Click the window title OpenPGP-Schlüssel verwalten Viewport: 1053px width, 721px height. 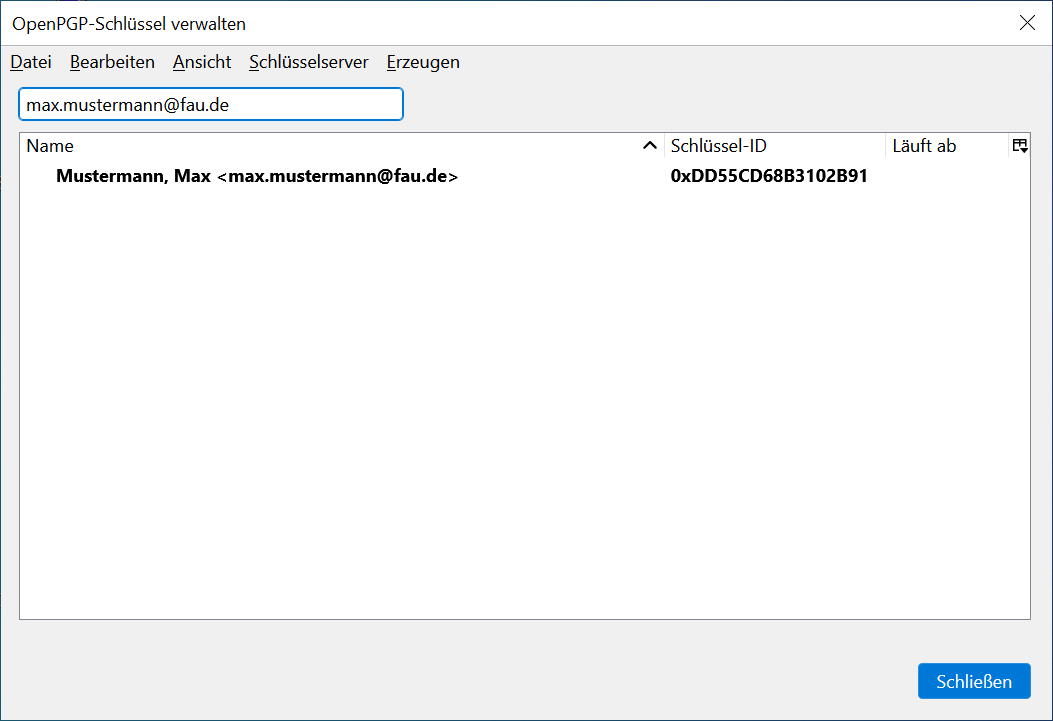coord(129,23)
